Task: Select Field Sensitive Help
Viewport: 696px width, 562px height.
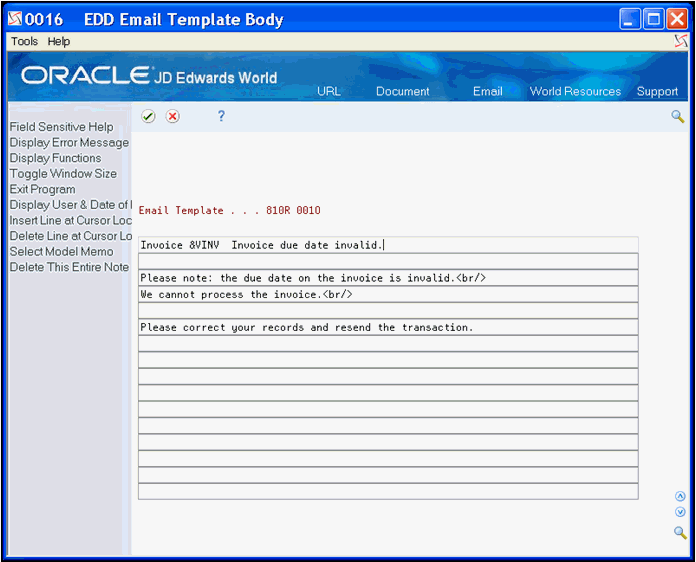Action: click(x=62, y=127)
